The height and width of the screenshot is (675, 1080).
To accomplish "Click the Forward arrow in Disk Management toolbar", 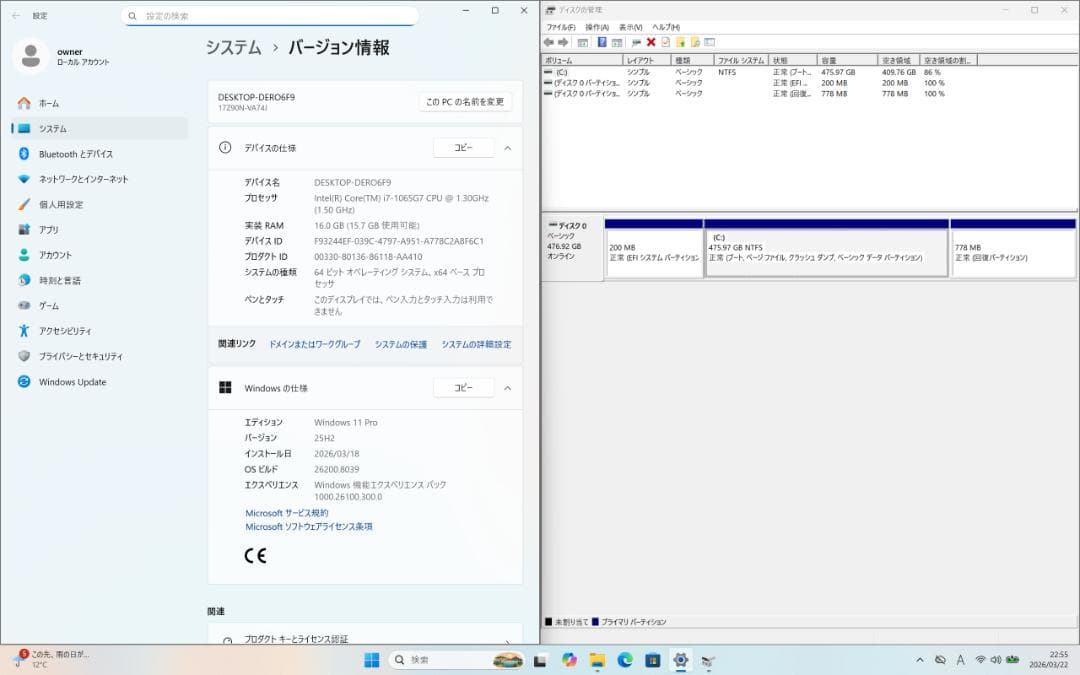I will tap(563, 43).
